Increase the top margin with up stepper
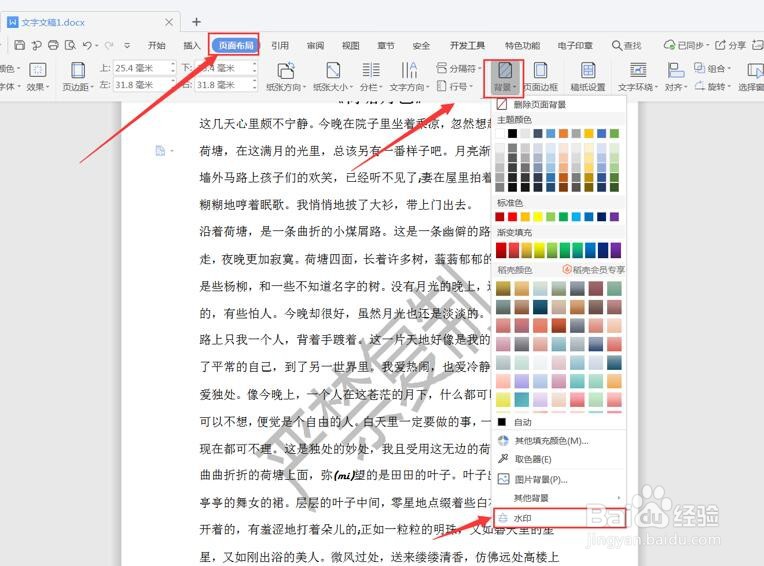The height and width of the screenshot is (566, 764). pyautogui.click(x=172, y=64)
